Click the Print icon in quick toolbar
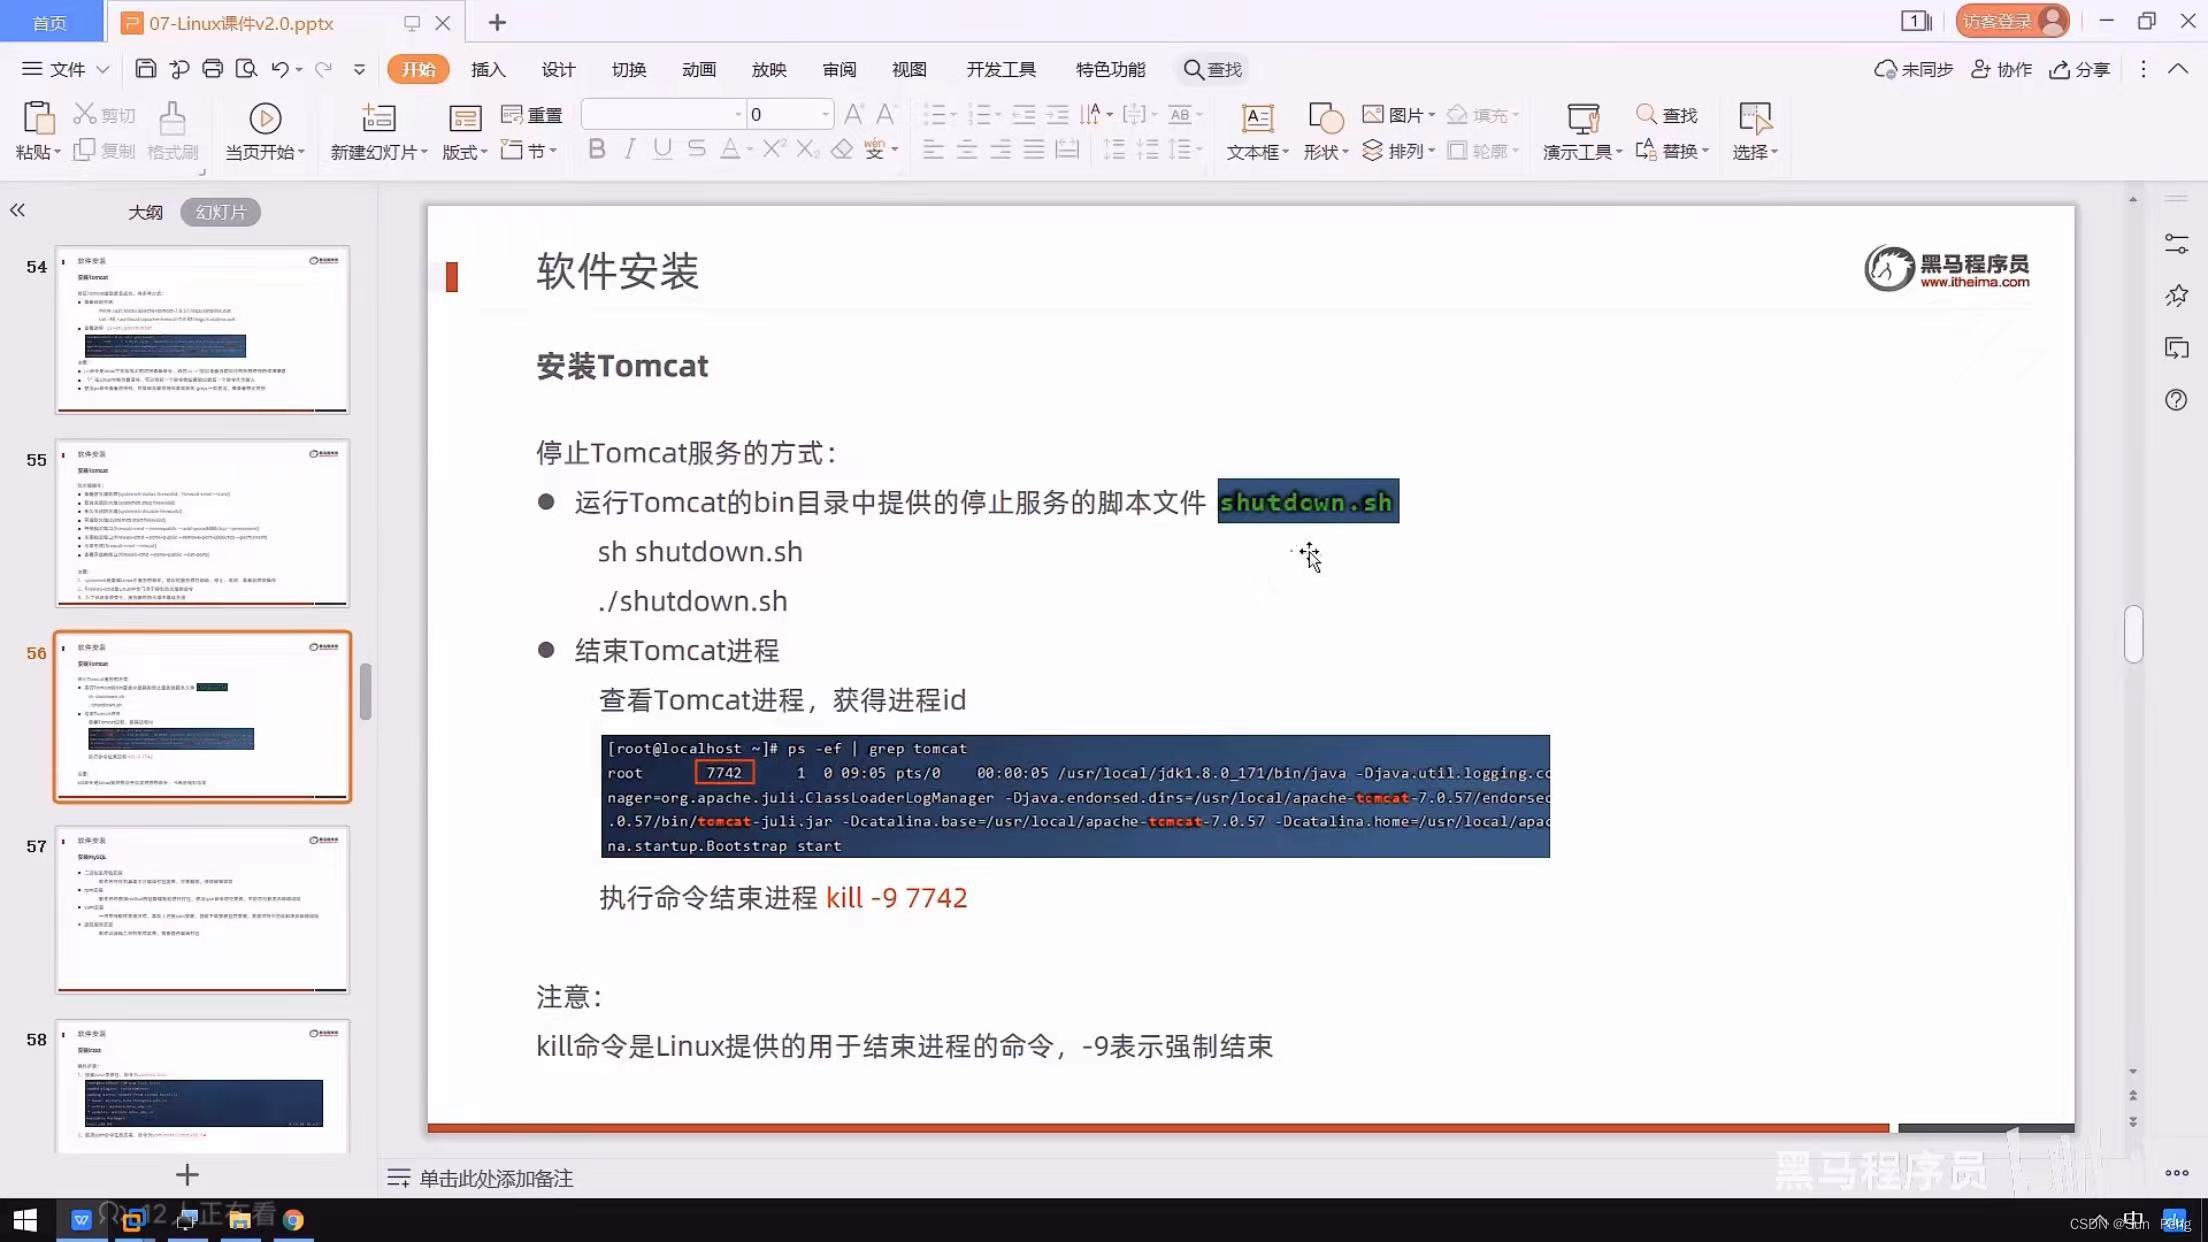Screen dimensions: 2208x1242 pyautogui.click(x=212, y=69)
